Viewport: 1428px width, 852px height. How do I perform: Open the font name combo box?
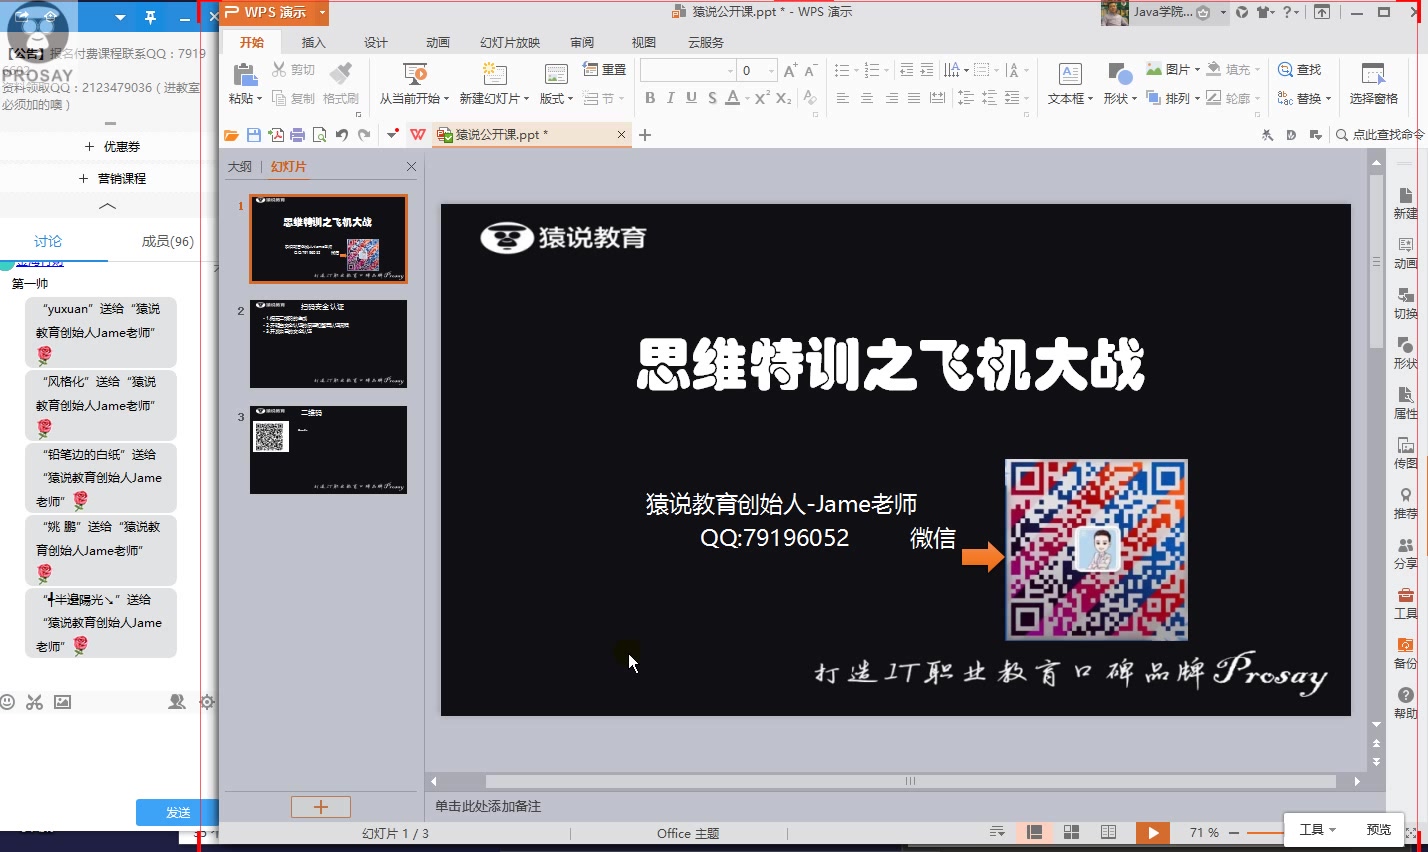(x=687, y=70)
